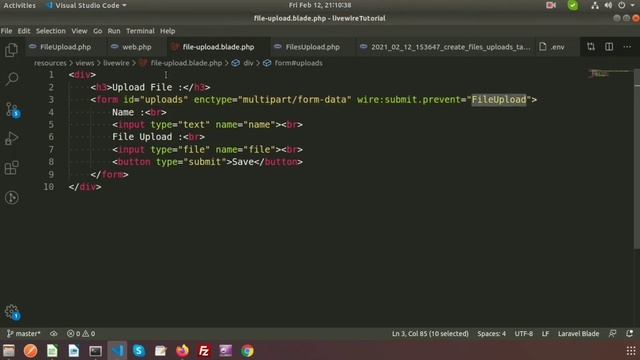Select the Laravel Blade language mode
Screen dimensions: 640x360
tap(578, 334)
